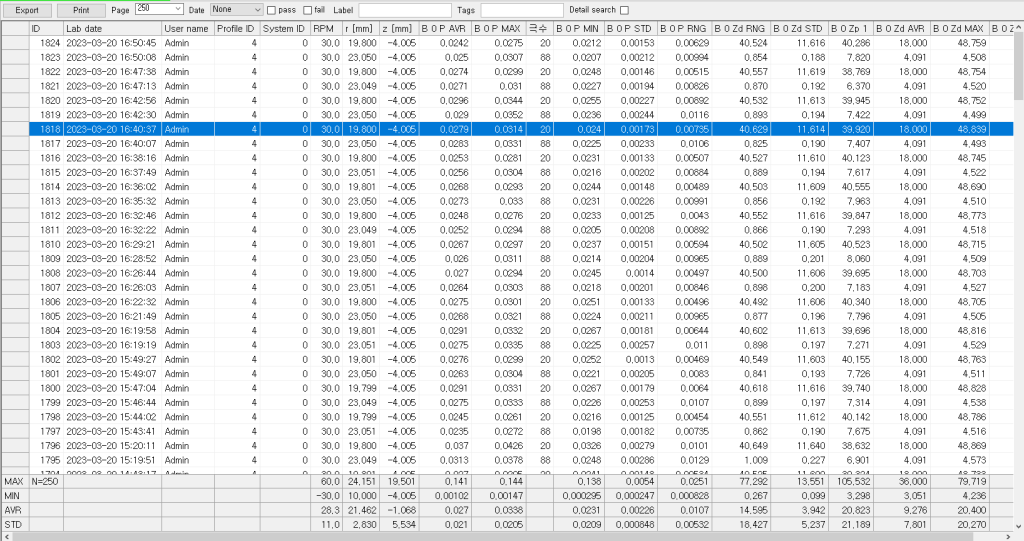Click the ID column header
The height and width of the screenshot is (541, 1024).
click(45, 29)
